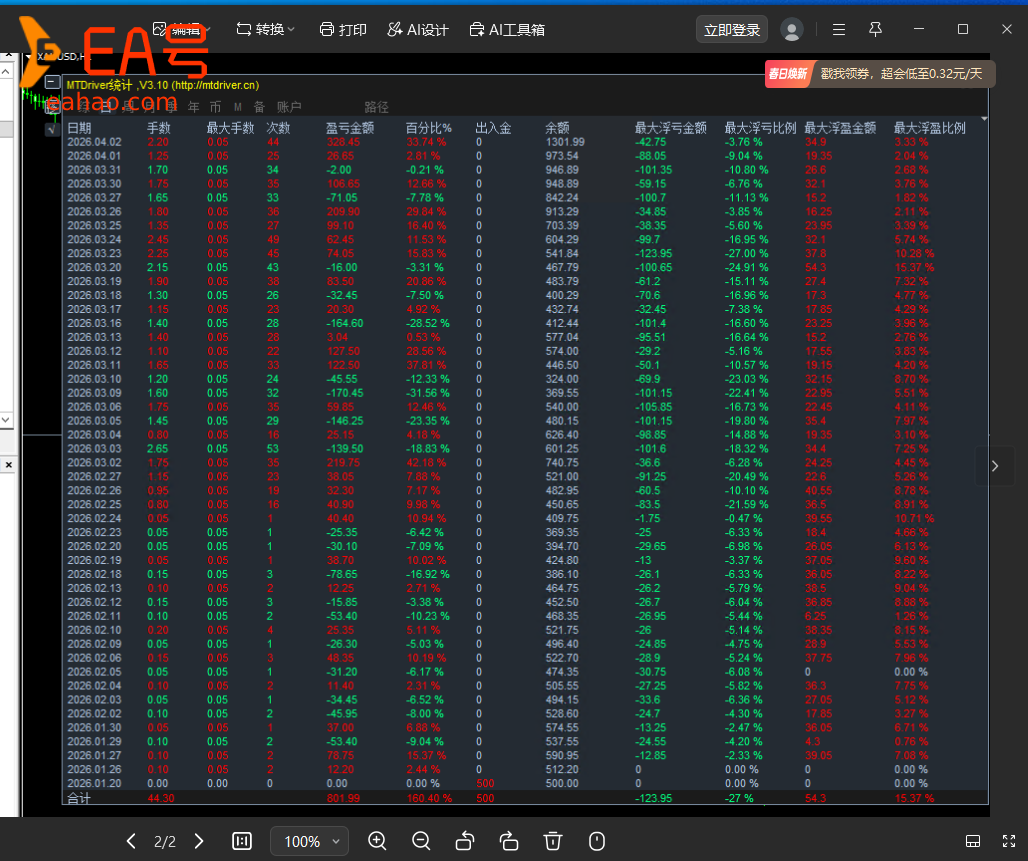Expand the 转换 convert dropdown menu

tap(266, 30)
